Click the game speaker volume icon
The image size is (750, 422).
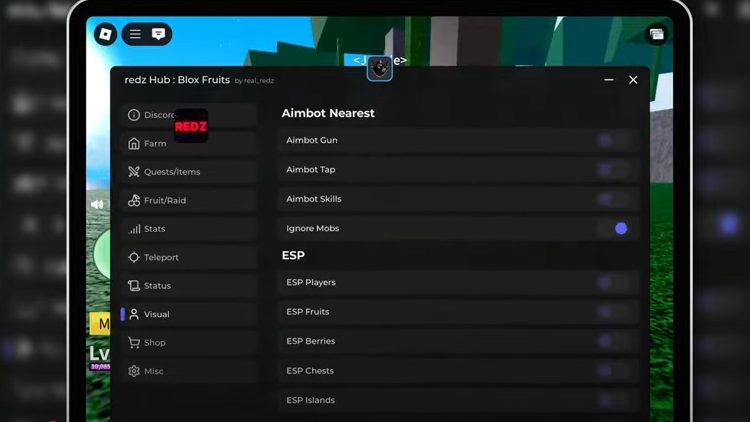(x=97, y=204)
